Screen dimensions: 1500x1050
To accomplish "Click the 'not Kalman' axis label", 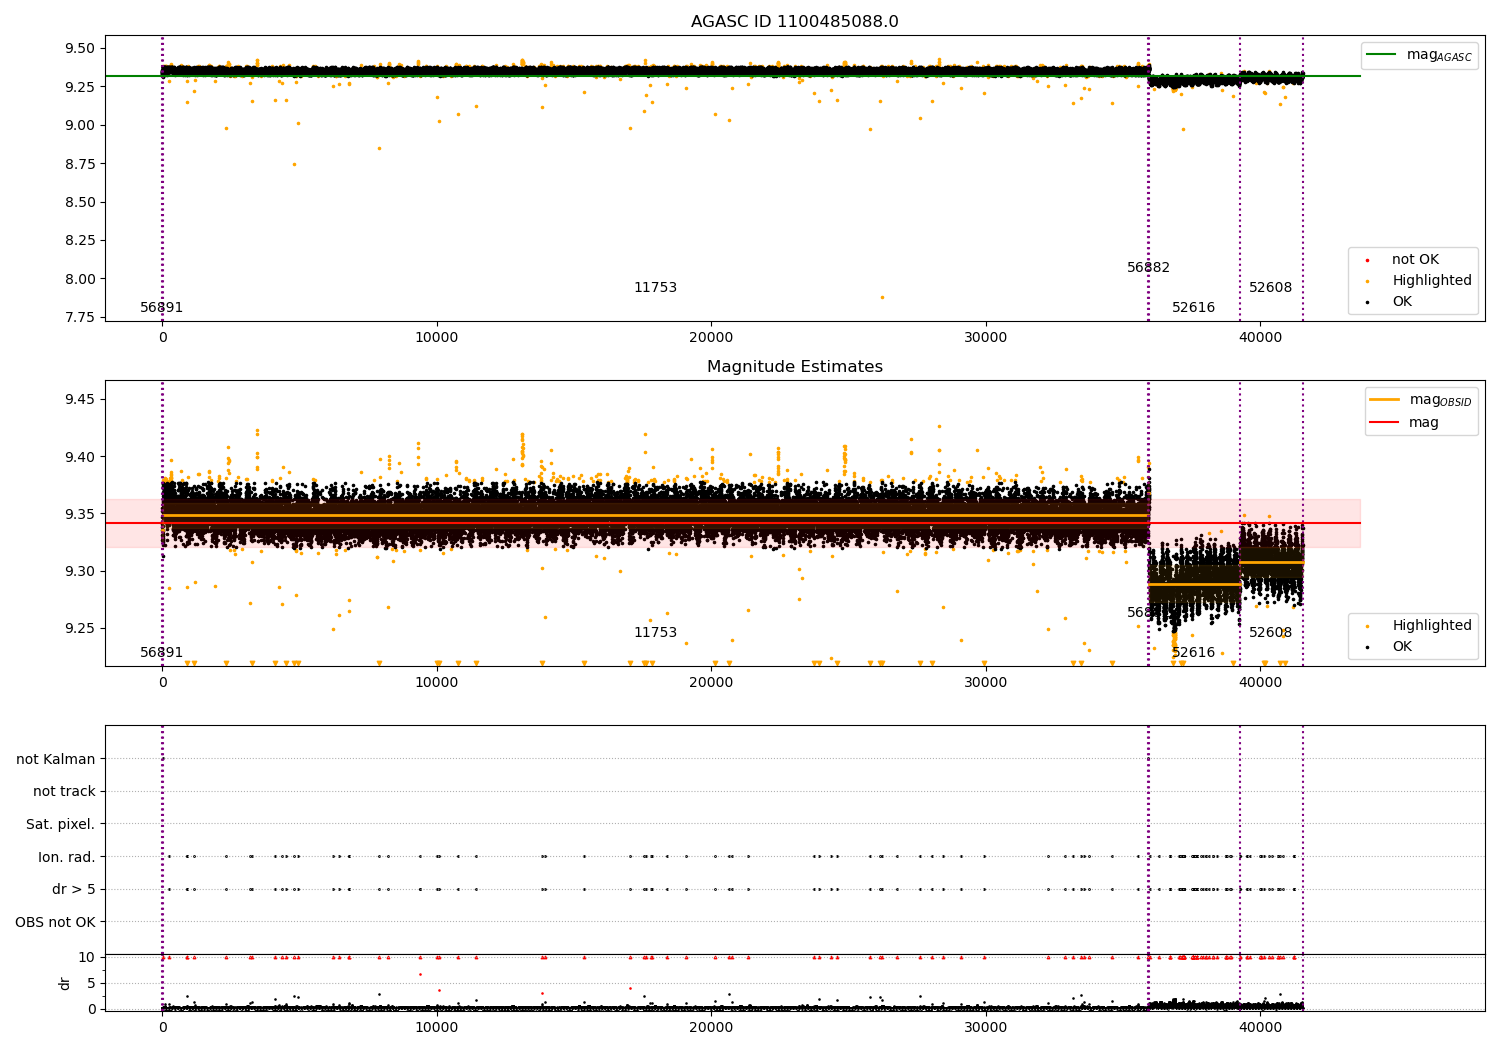I will click(56, 759).
